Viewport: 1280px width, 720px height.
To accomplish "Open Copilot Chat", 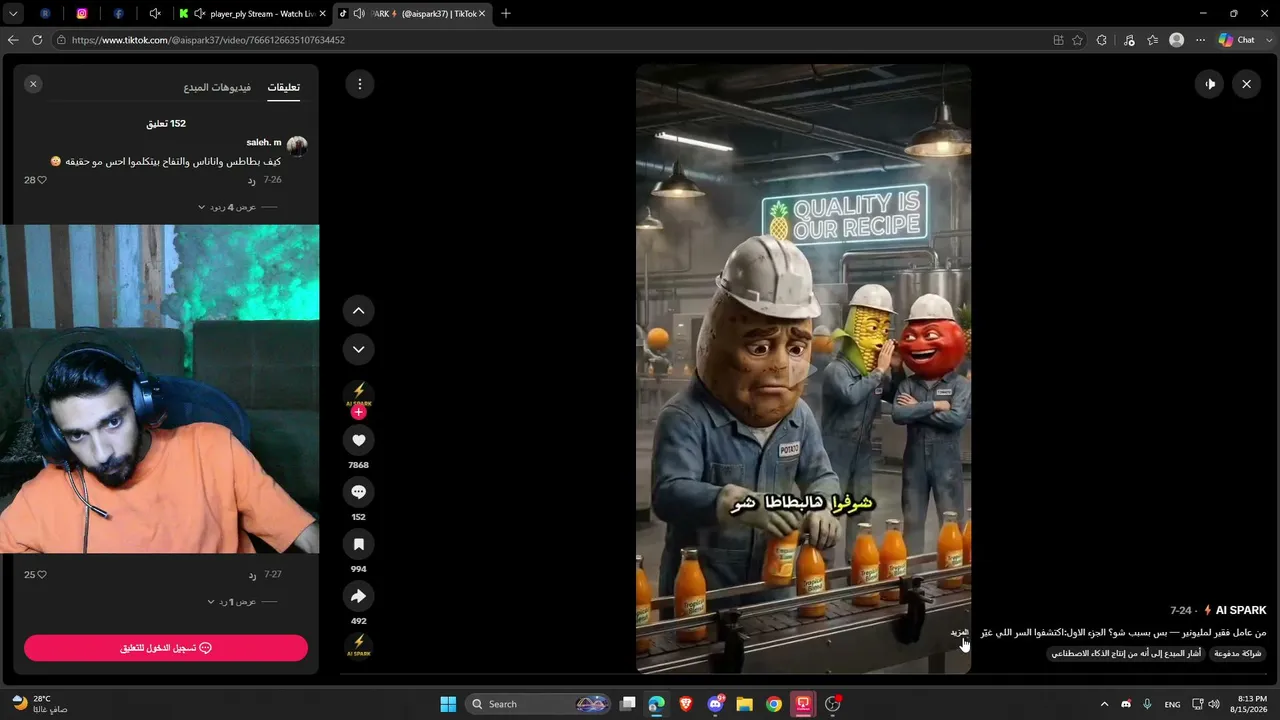I will coord(1237,40).
